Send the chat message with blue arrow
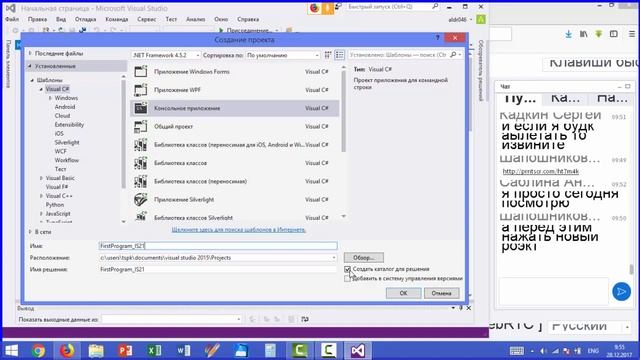 [621, 291]
